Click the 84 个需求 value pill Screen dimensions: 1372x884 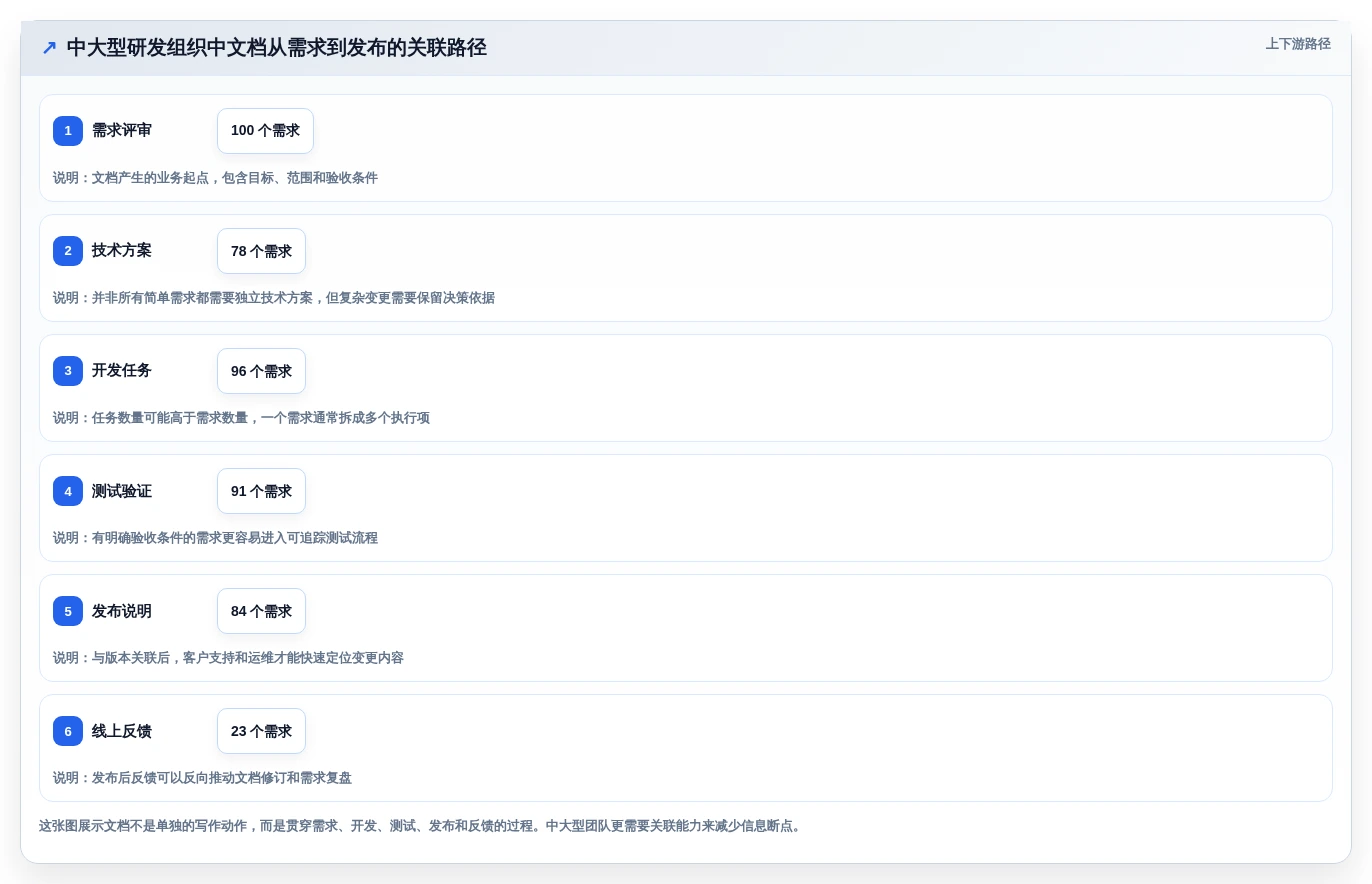click(x=261, y=611)
